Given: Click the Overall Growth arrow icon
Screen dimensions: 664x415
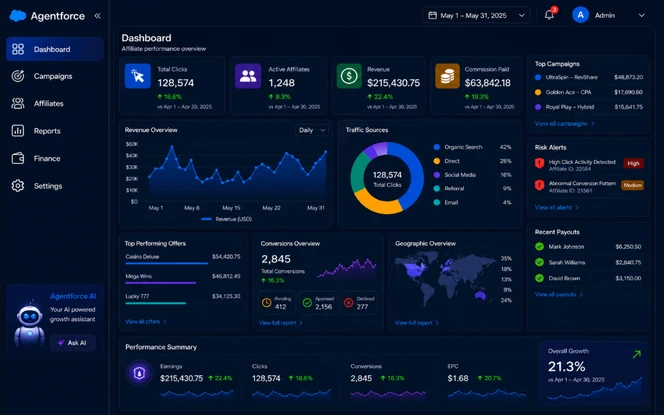Looking at the screenshot, I should 636,354.
